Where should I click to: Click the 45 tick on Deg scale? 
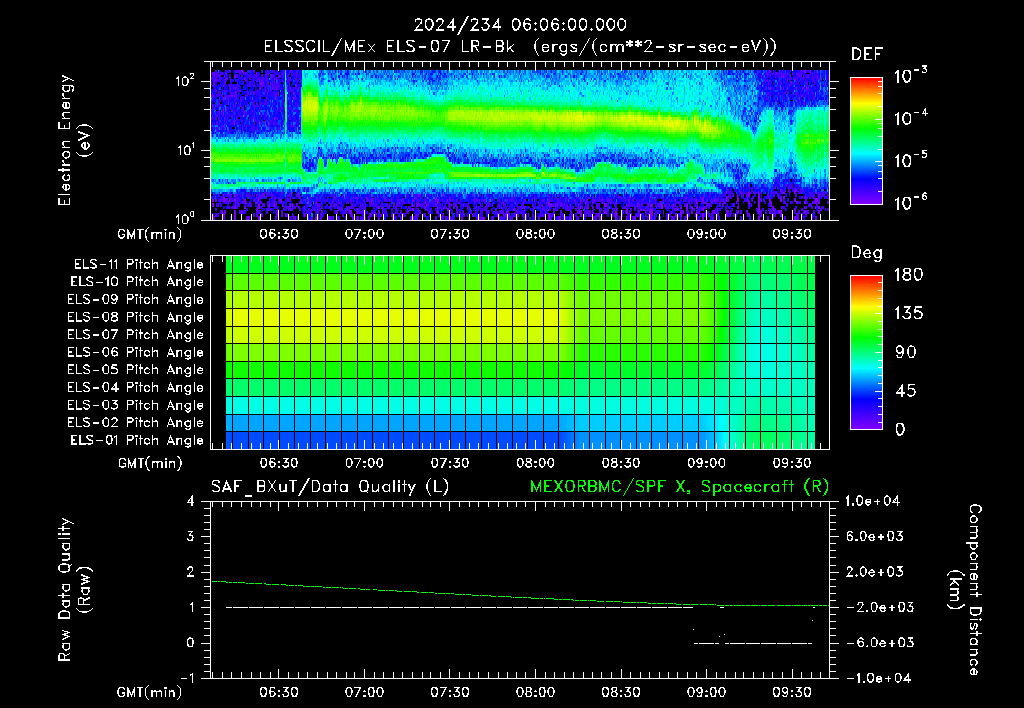[906, 391]
